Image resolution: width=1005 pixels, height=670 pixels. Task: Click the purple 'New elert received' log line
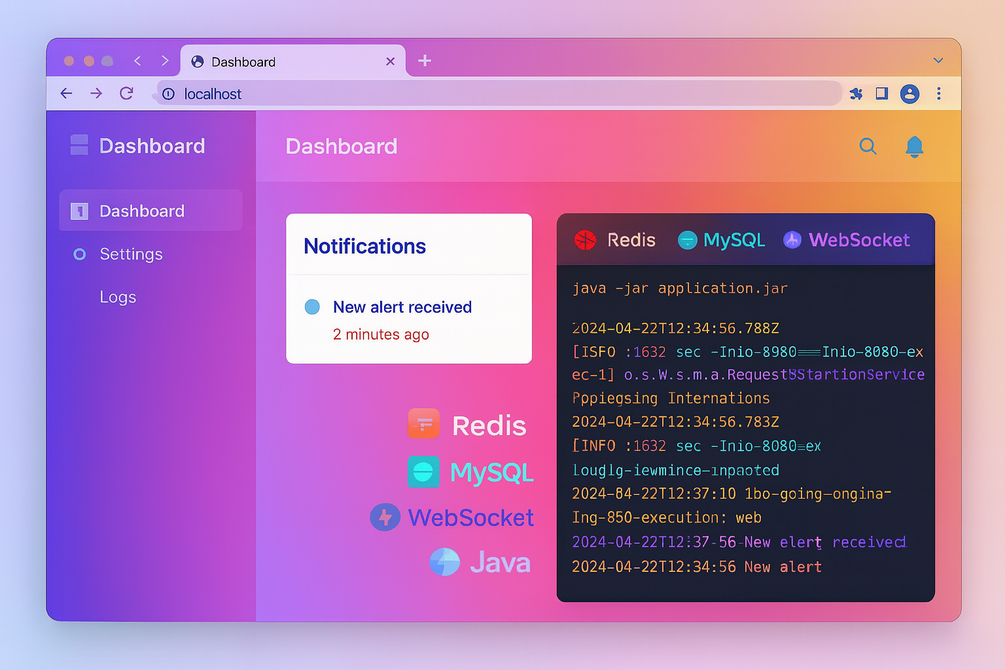(739, 542)
